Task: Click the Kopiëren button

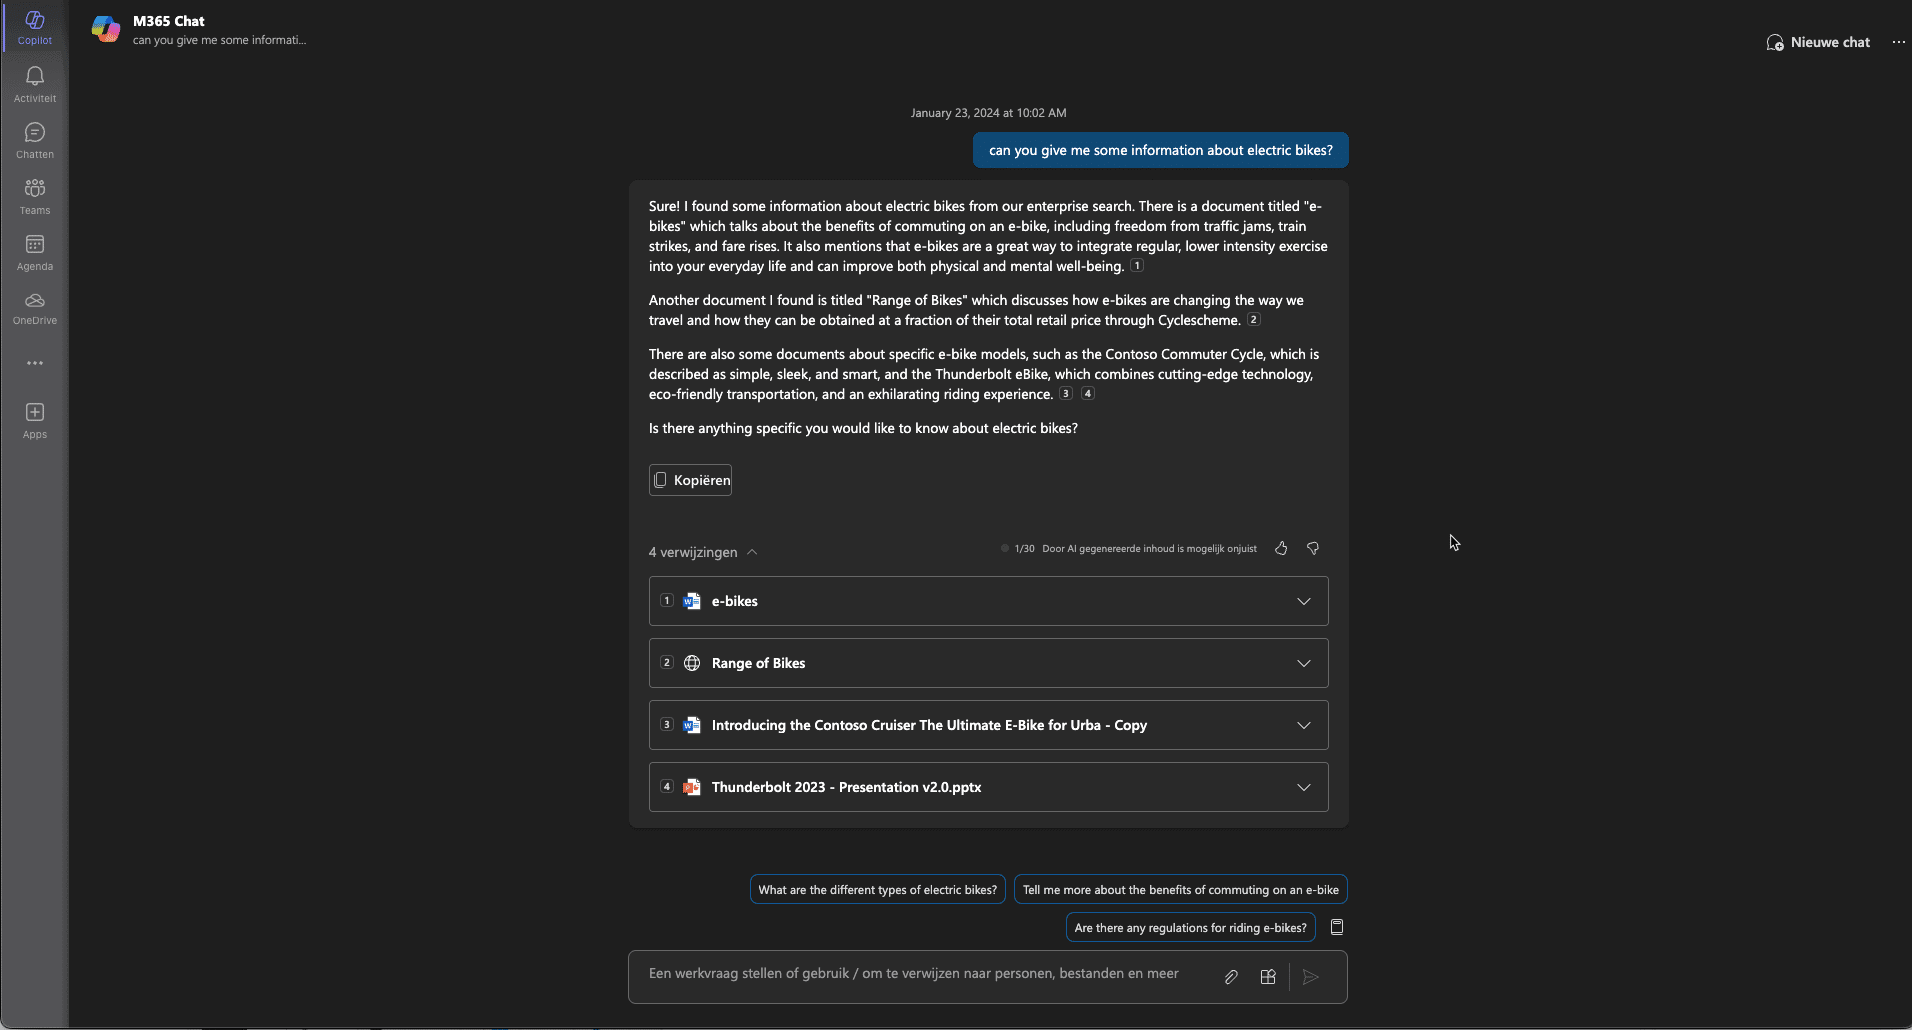Action: click(690, 479)
